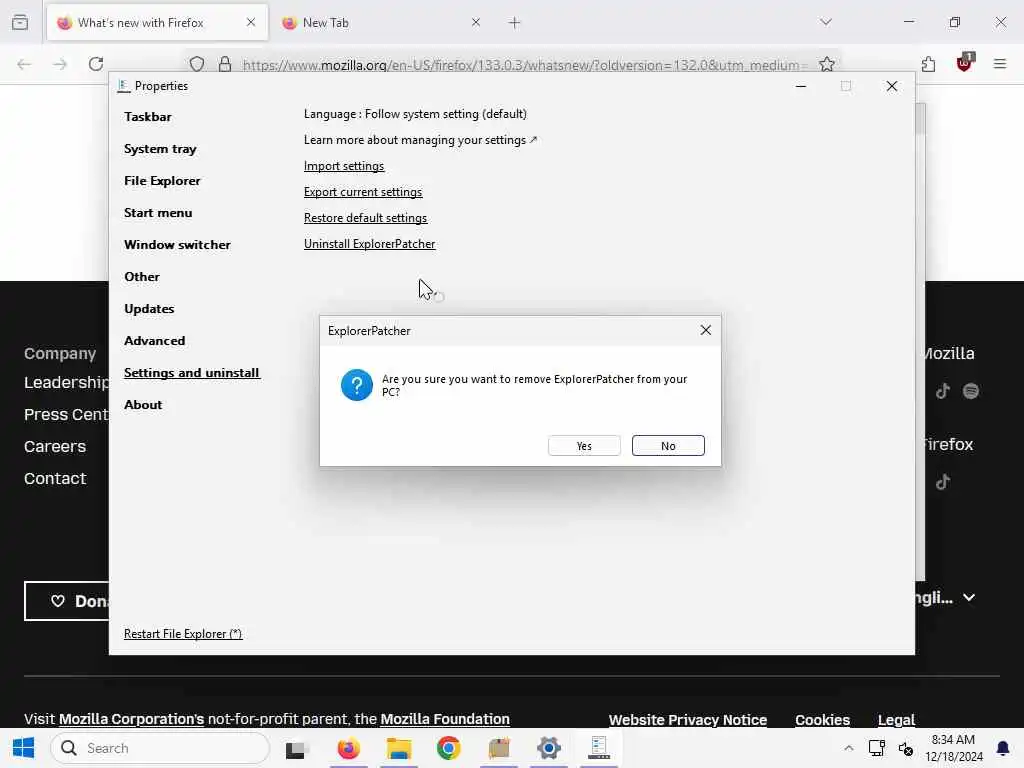The height and width of the screenshot is (768, 1024).
Task: Bookmark this page with star icon
Action: [827, 64]
